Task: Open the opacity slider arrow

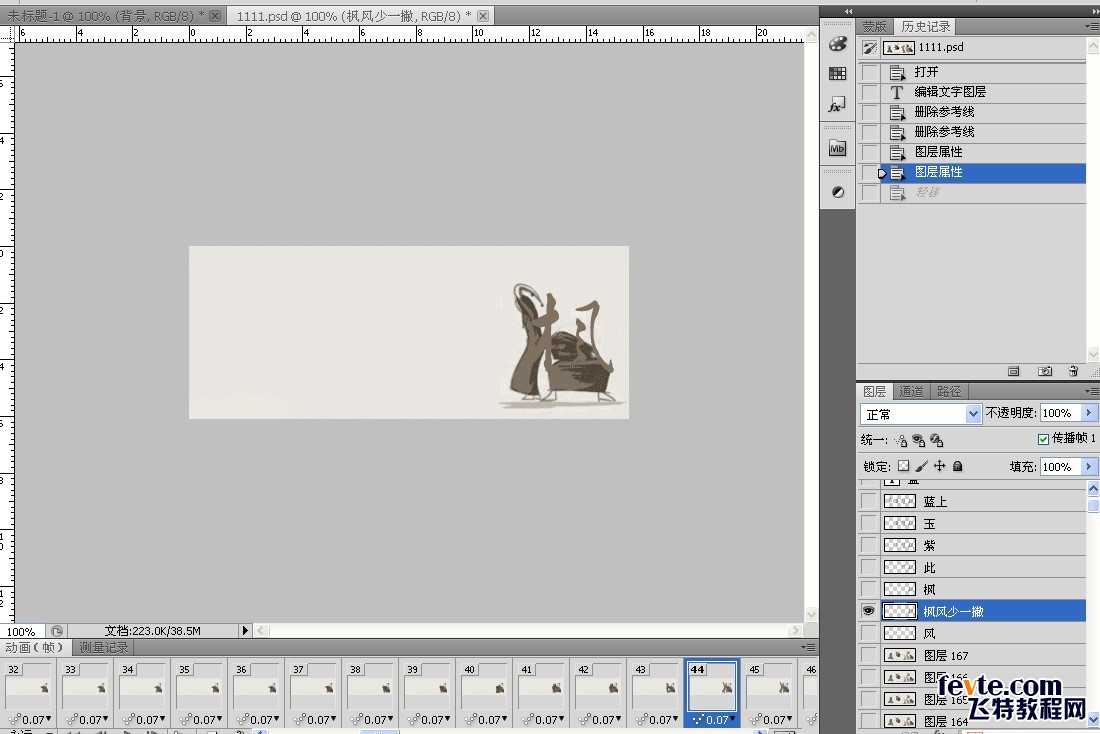Action: point(1089,413)
